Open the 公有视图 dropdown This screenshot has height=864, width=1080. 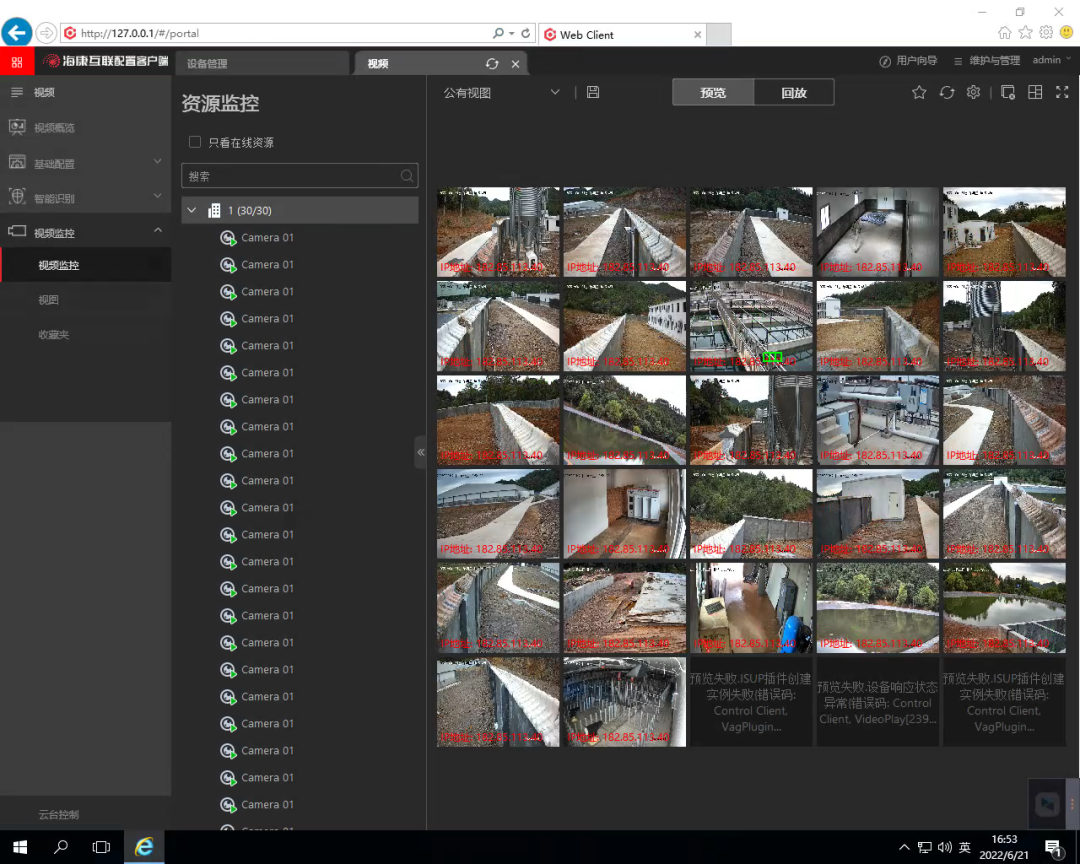coord(502,93)
